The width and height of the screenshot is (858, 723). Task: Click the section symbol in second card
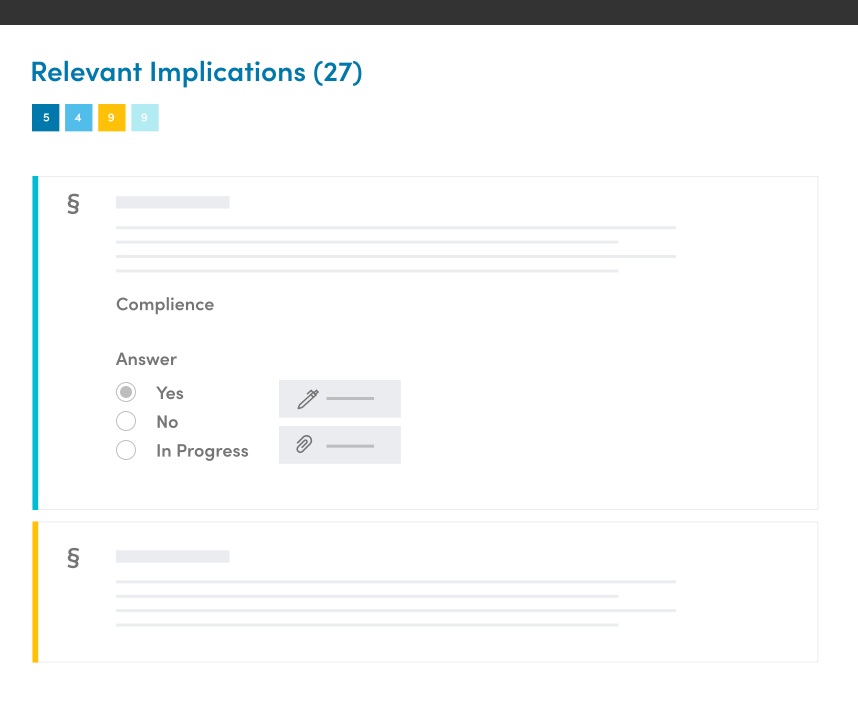pos(73,558)
